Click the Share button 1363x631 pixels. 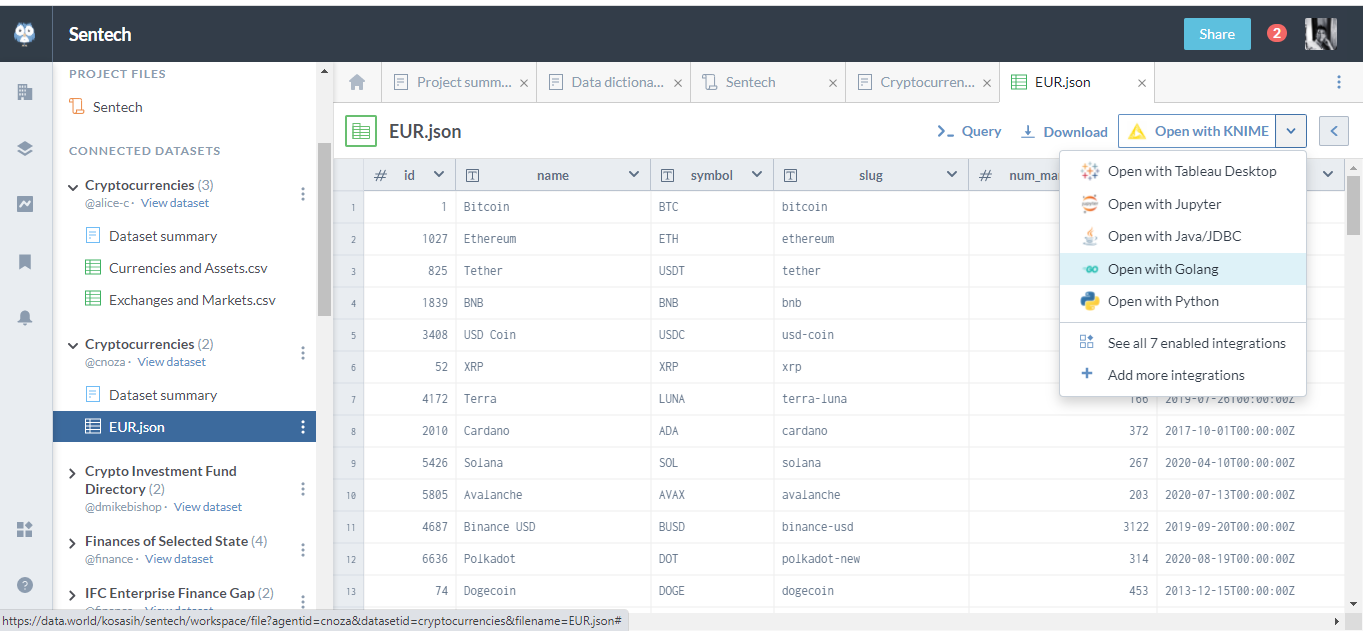click(1217, 34)
